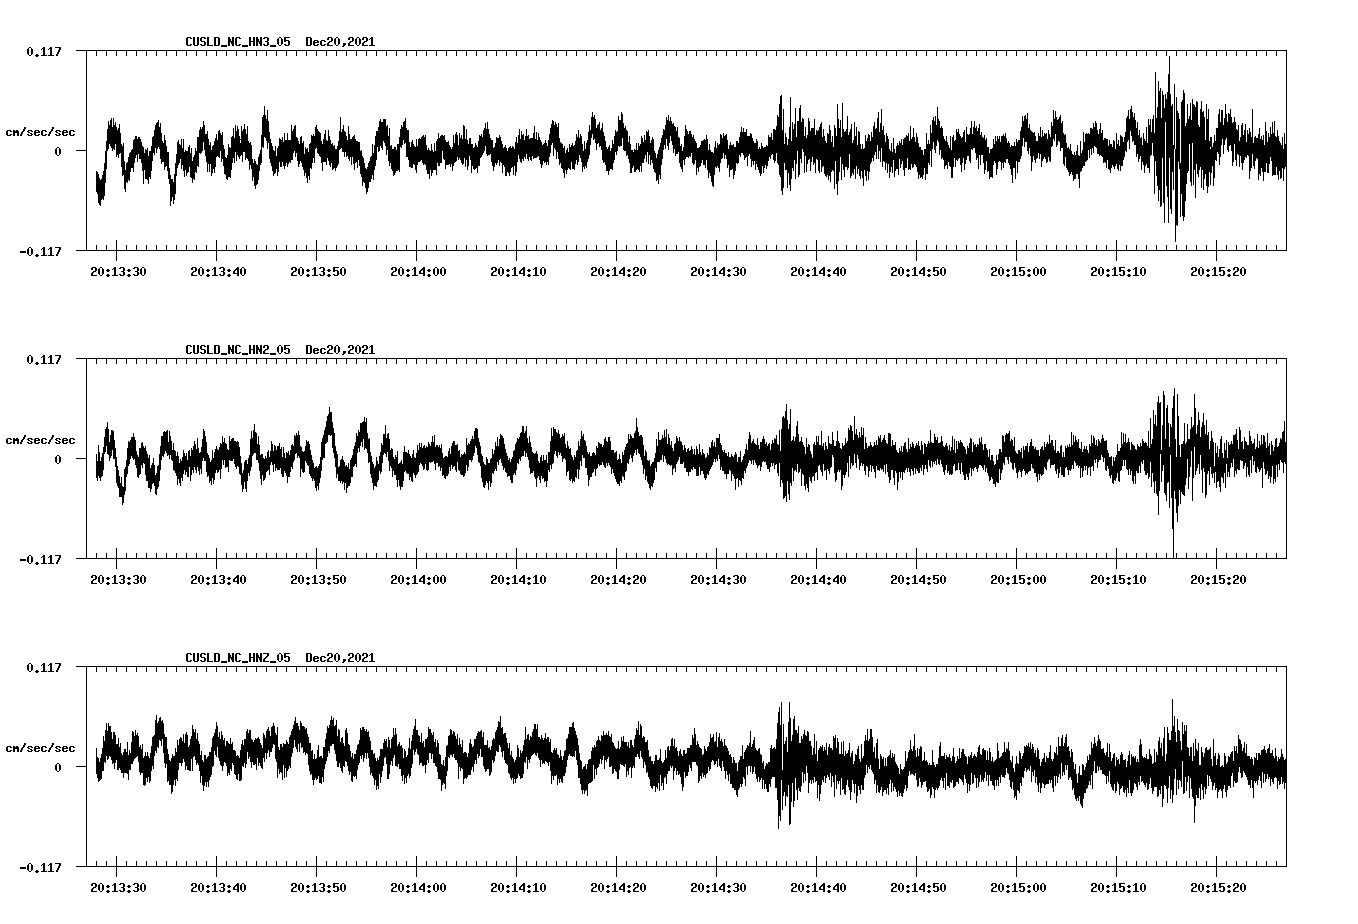Click 20:15:00 time label under HN3 plot
1358x924 pixels.
(x=1018, y=271)
